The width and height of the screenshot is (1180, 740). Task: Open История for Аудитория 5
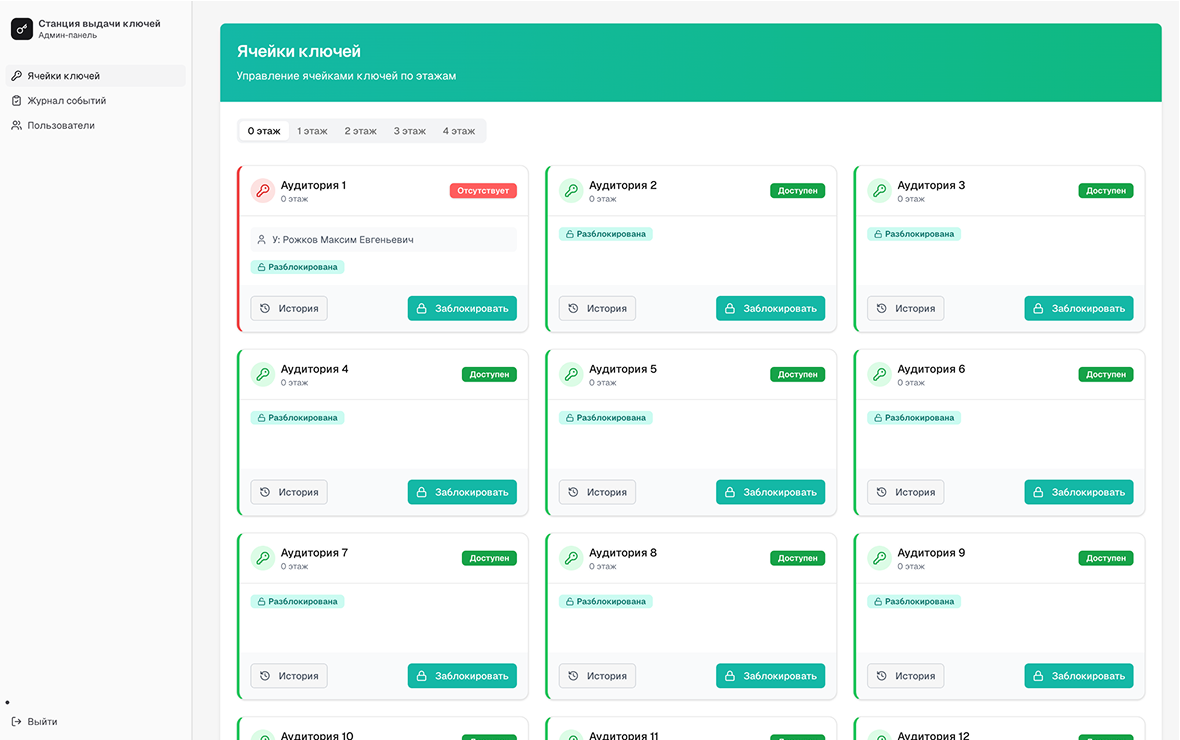598,492
